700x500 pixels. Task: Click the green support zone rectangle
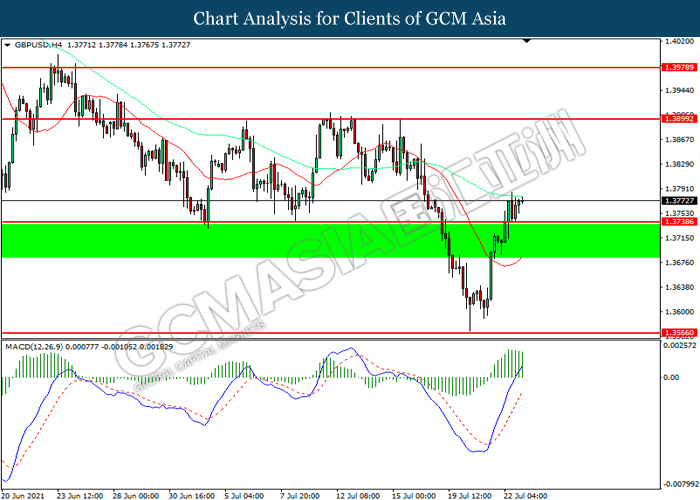(330, 241)
